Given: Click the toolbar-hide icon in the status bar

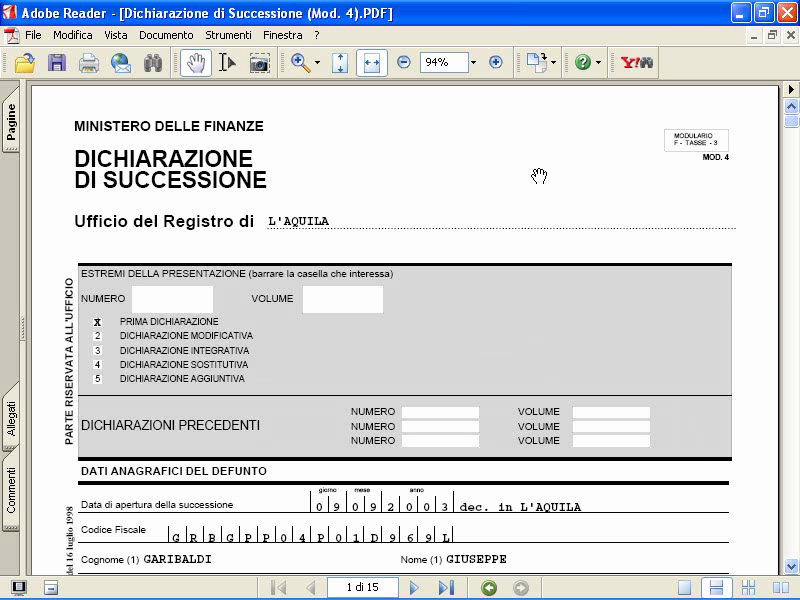Looking at the screenshot, I should 51,588.
